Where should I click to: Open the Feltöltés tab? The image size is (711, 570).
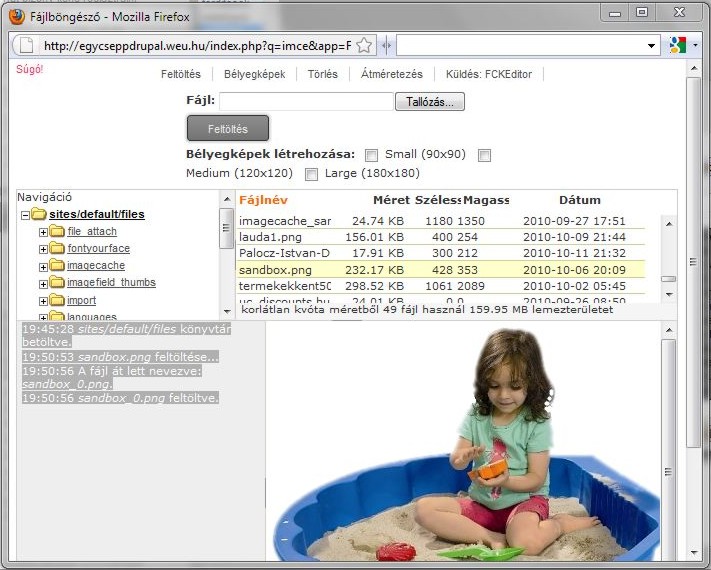click(180, 74)
